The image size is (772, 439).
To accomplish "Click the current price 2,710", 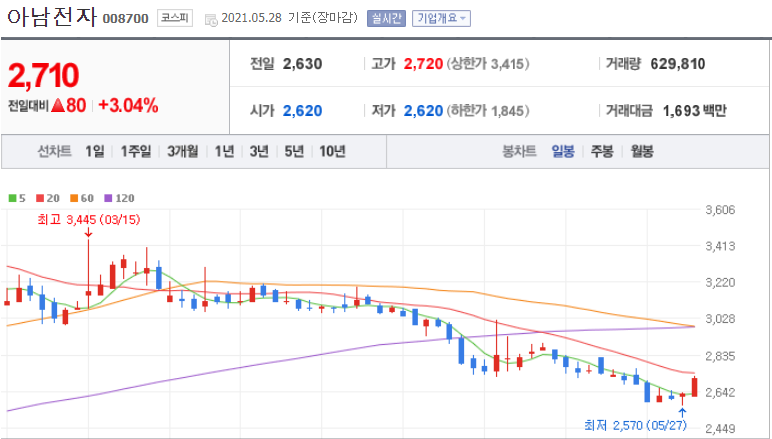I will click(x=43, y=75).
